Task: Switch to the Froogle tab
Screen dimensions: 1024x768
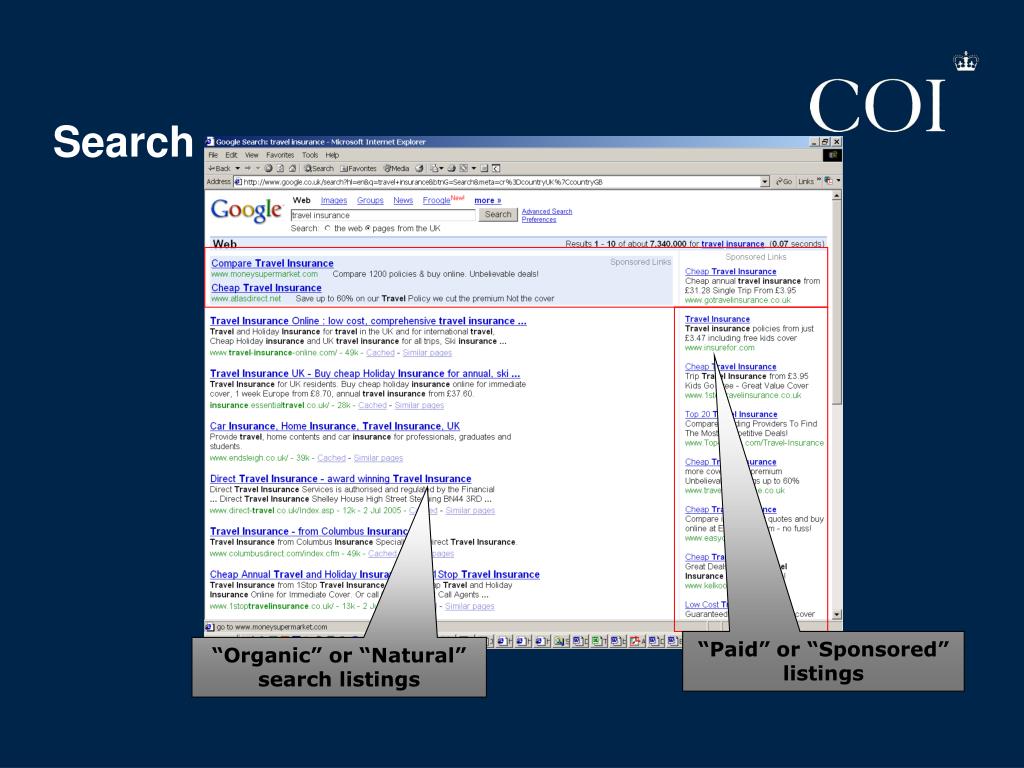Action: coord(436,200)
